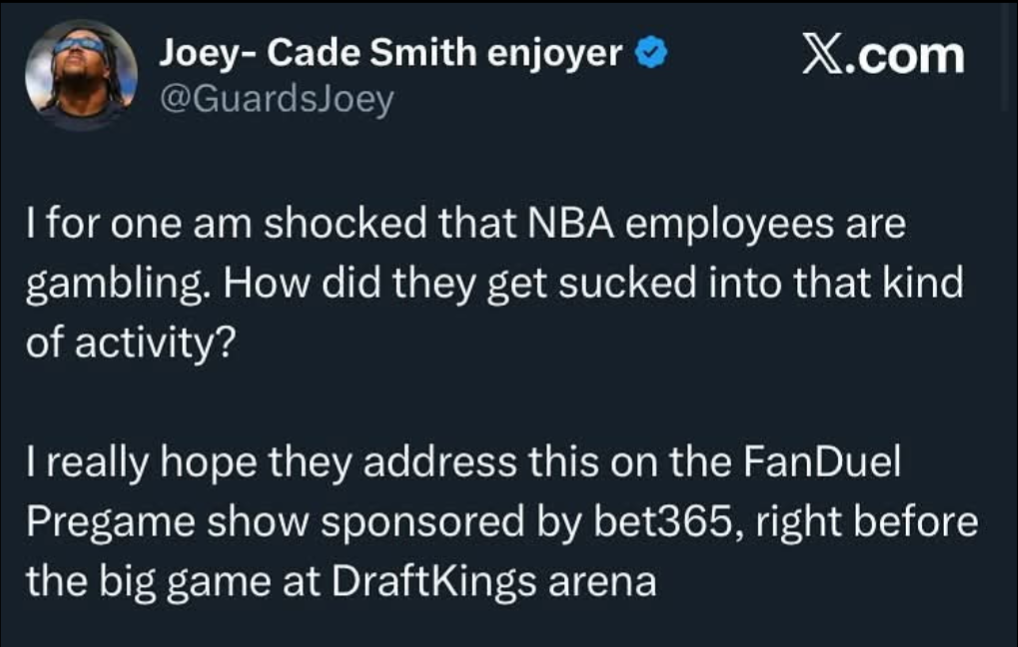Image resolution: width=1018 pixels, height=647 pixels.
Task: Click the X.com watermark logo
Action: (x=884, y=55)
